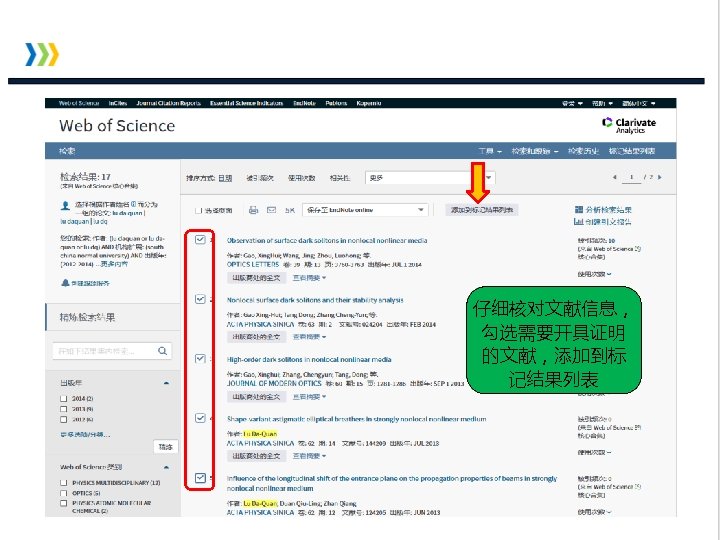Open the Tools dropdown menu in blue bar
Image resolution: width=720 pixels, height=540 pixels.
pos(490,151)
